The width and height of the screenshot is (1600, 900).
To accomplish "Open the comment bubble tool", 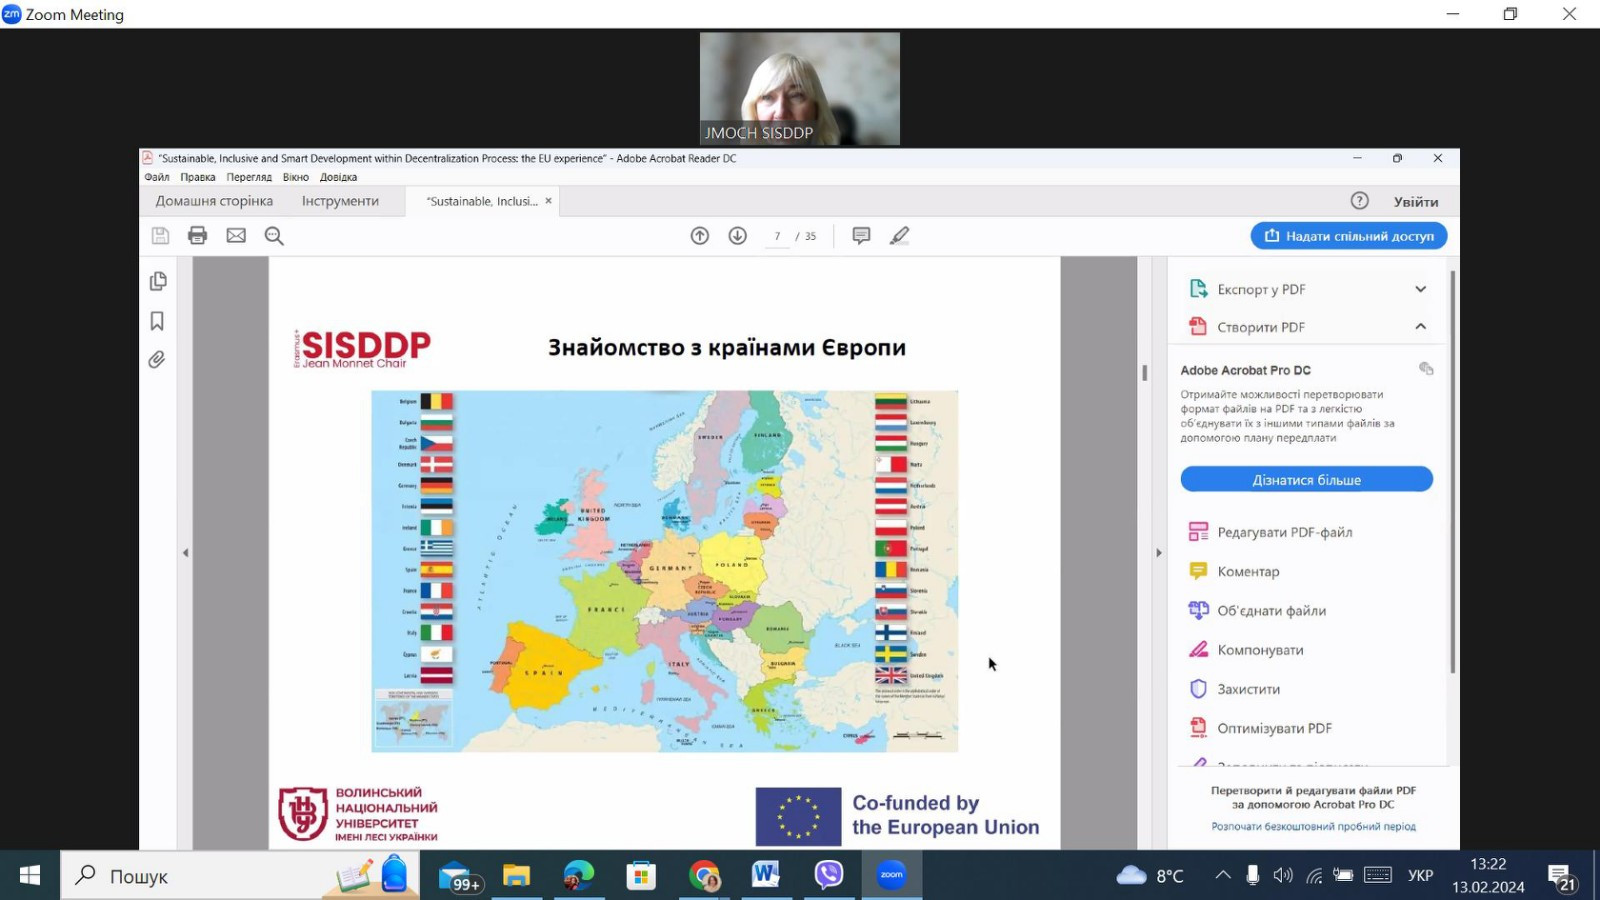I will (861, 236).
